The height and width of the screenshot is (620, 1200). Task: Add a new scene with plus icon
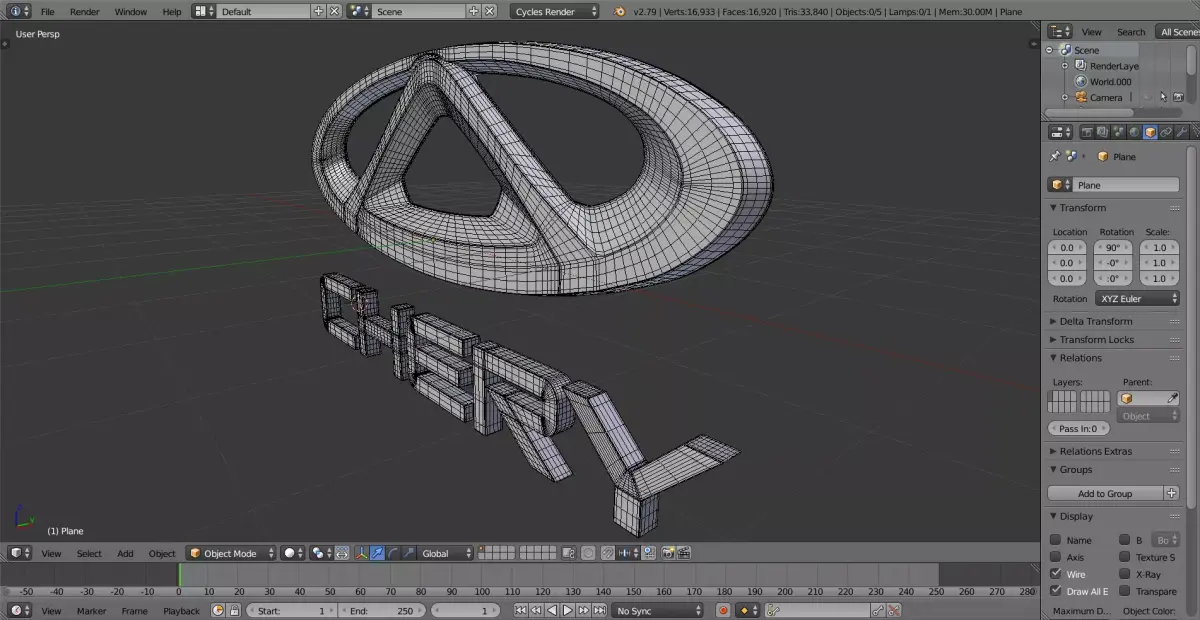[474, 11]
